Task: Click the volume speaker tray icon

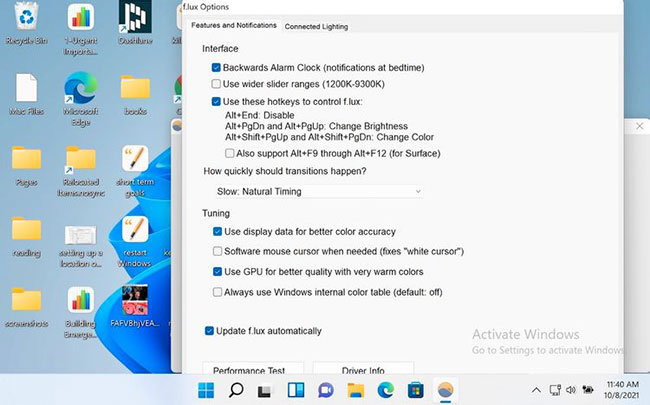Action: [x=571, y=390]
